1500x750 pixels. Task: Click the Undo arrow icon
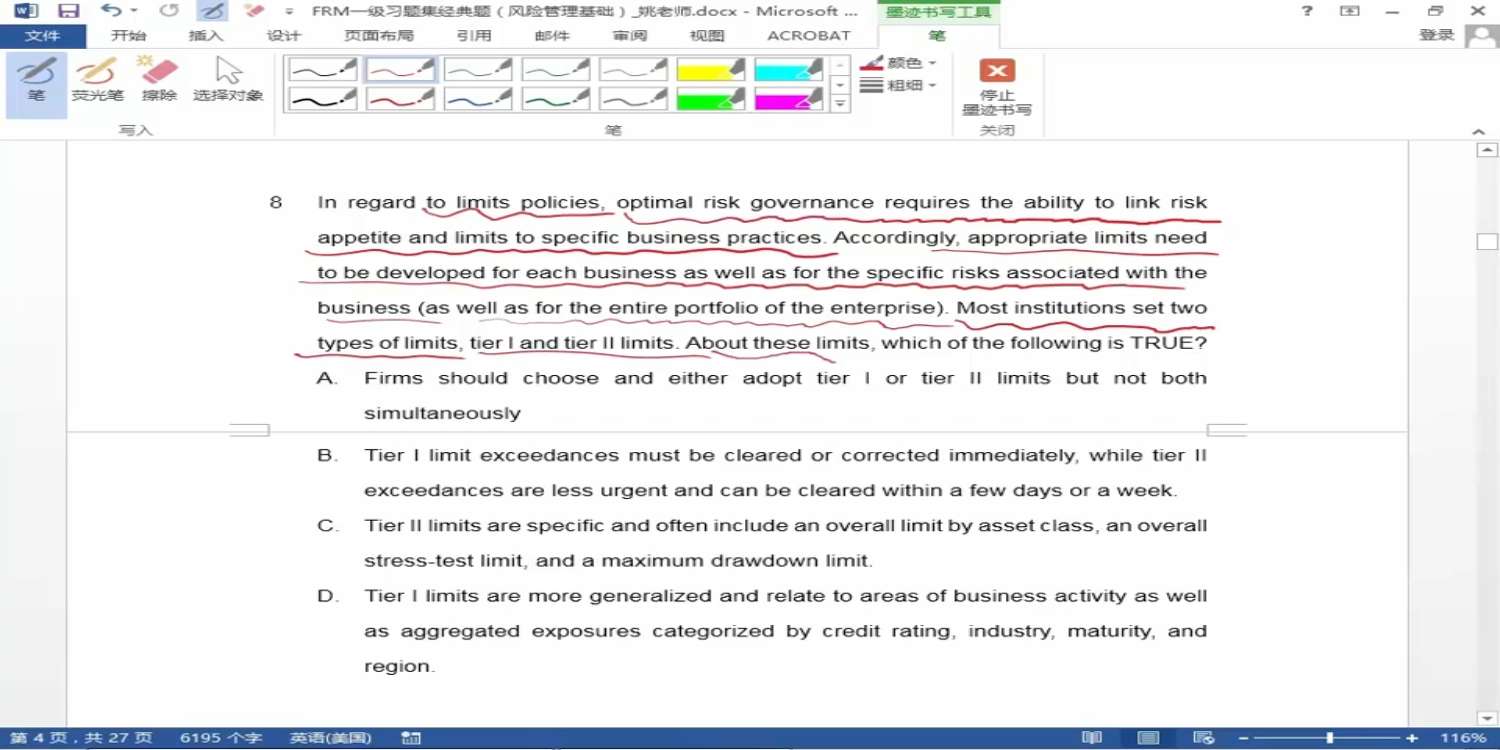click(x=110, y=12)
